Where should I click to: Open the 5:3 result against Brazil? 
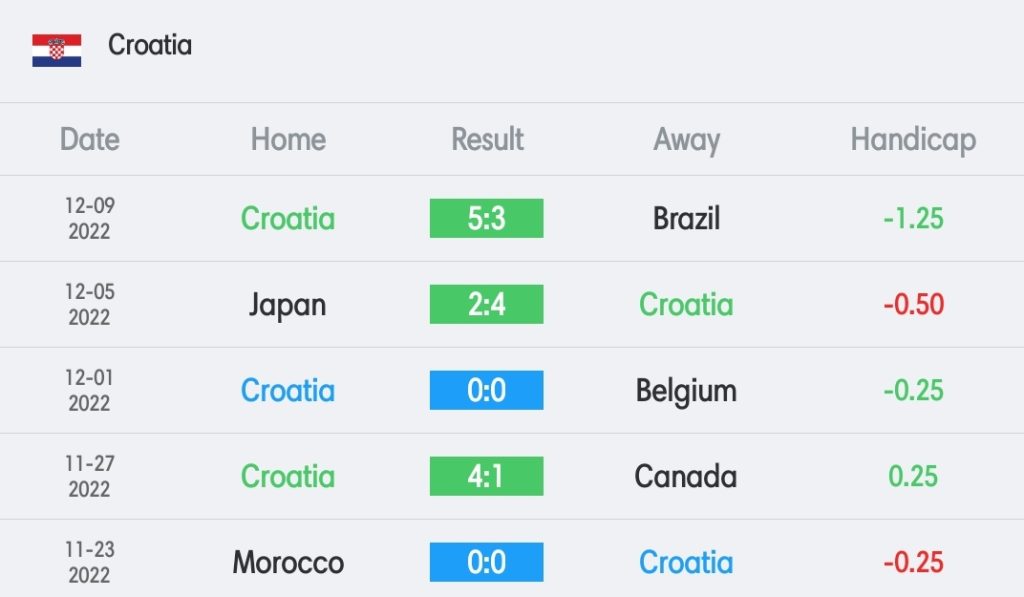coord(487,218)
